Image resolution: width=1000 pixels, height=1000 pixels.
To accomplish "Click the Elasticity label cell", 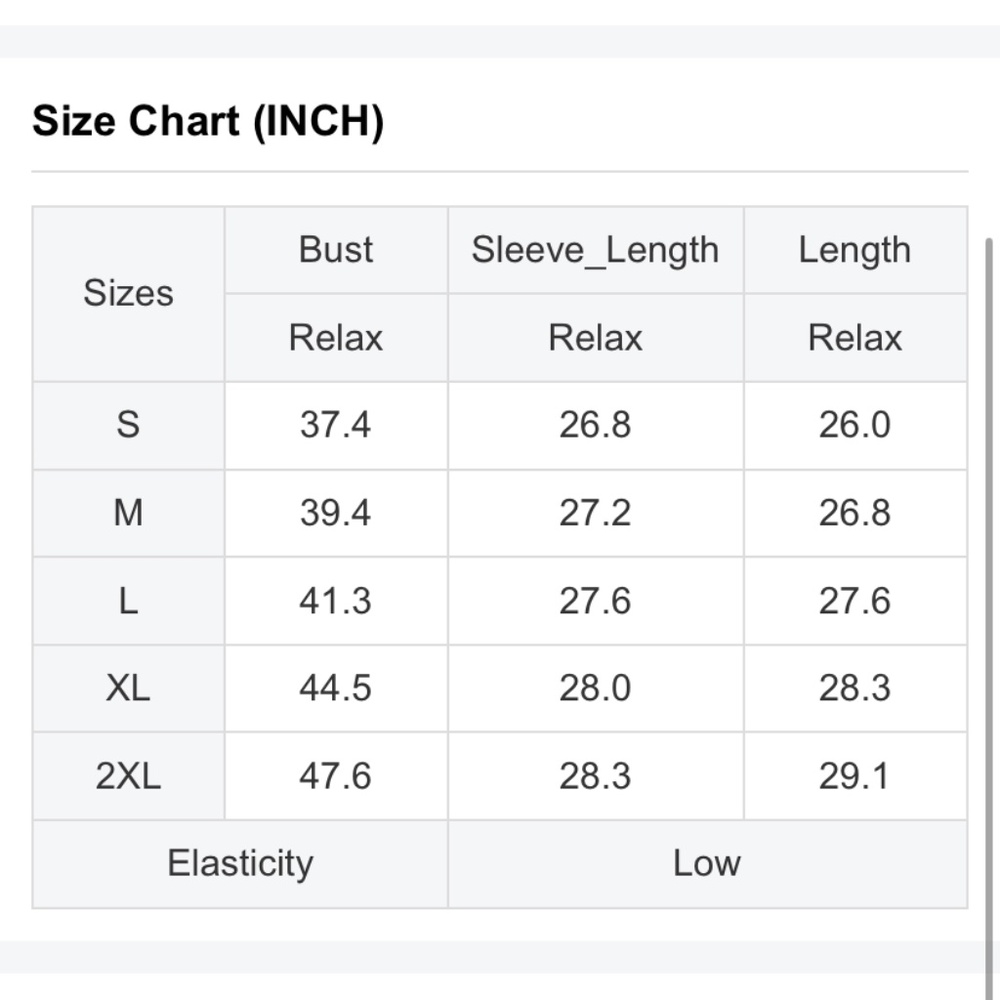I will (x=240, y=864).
